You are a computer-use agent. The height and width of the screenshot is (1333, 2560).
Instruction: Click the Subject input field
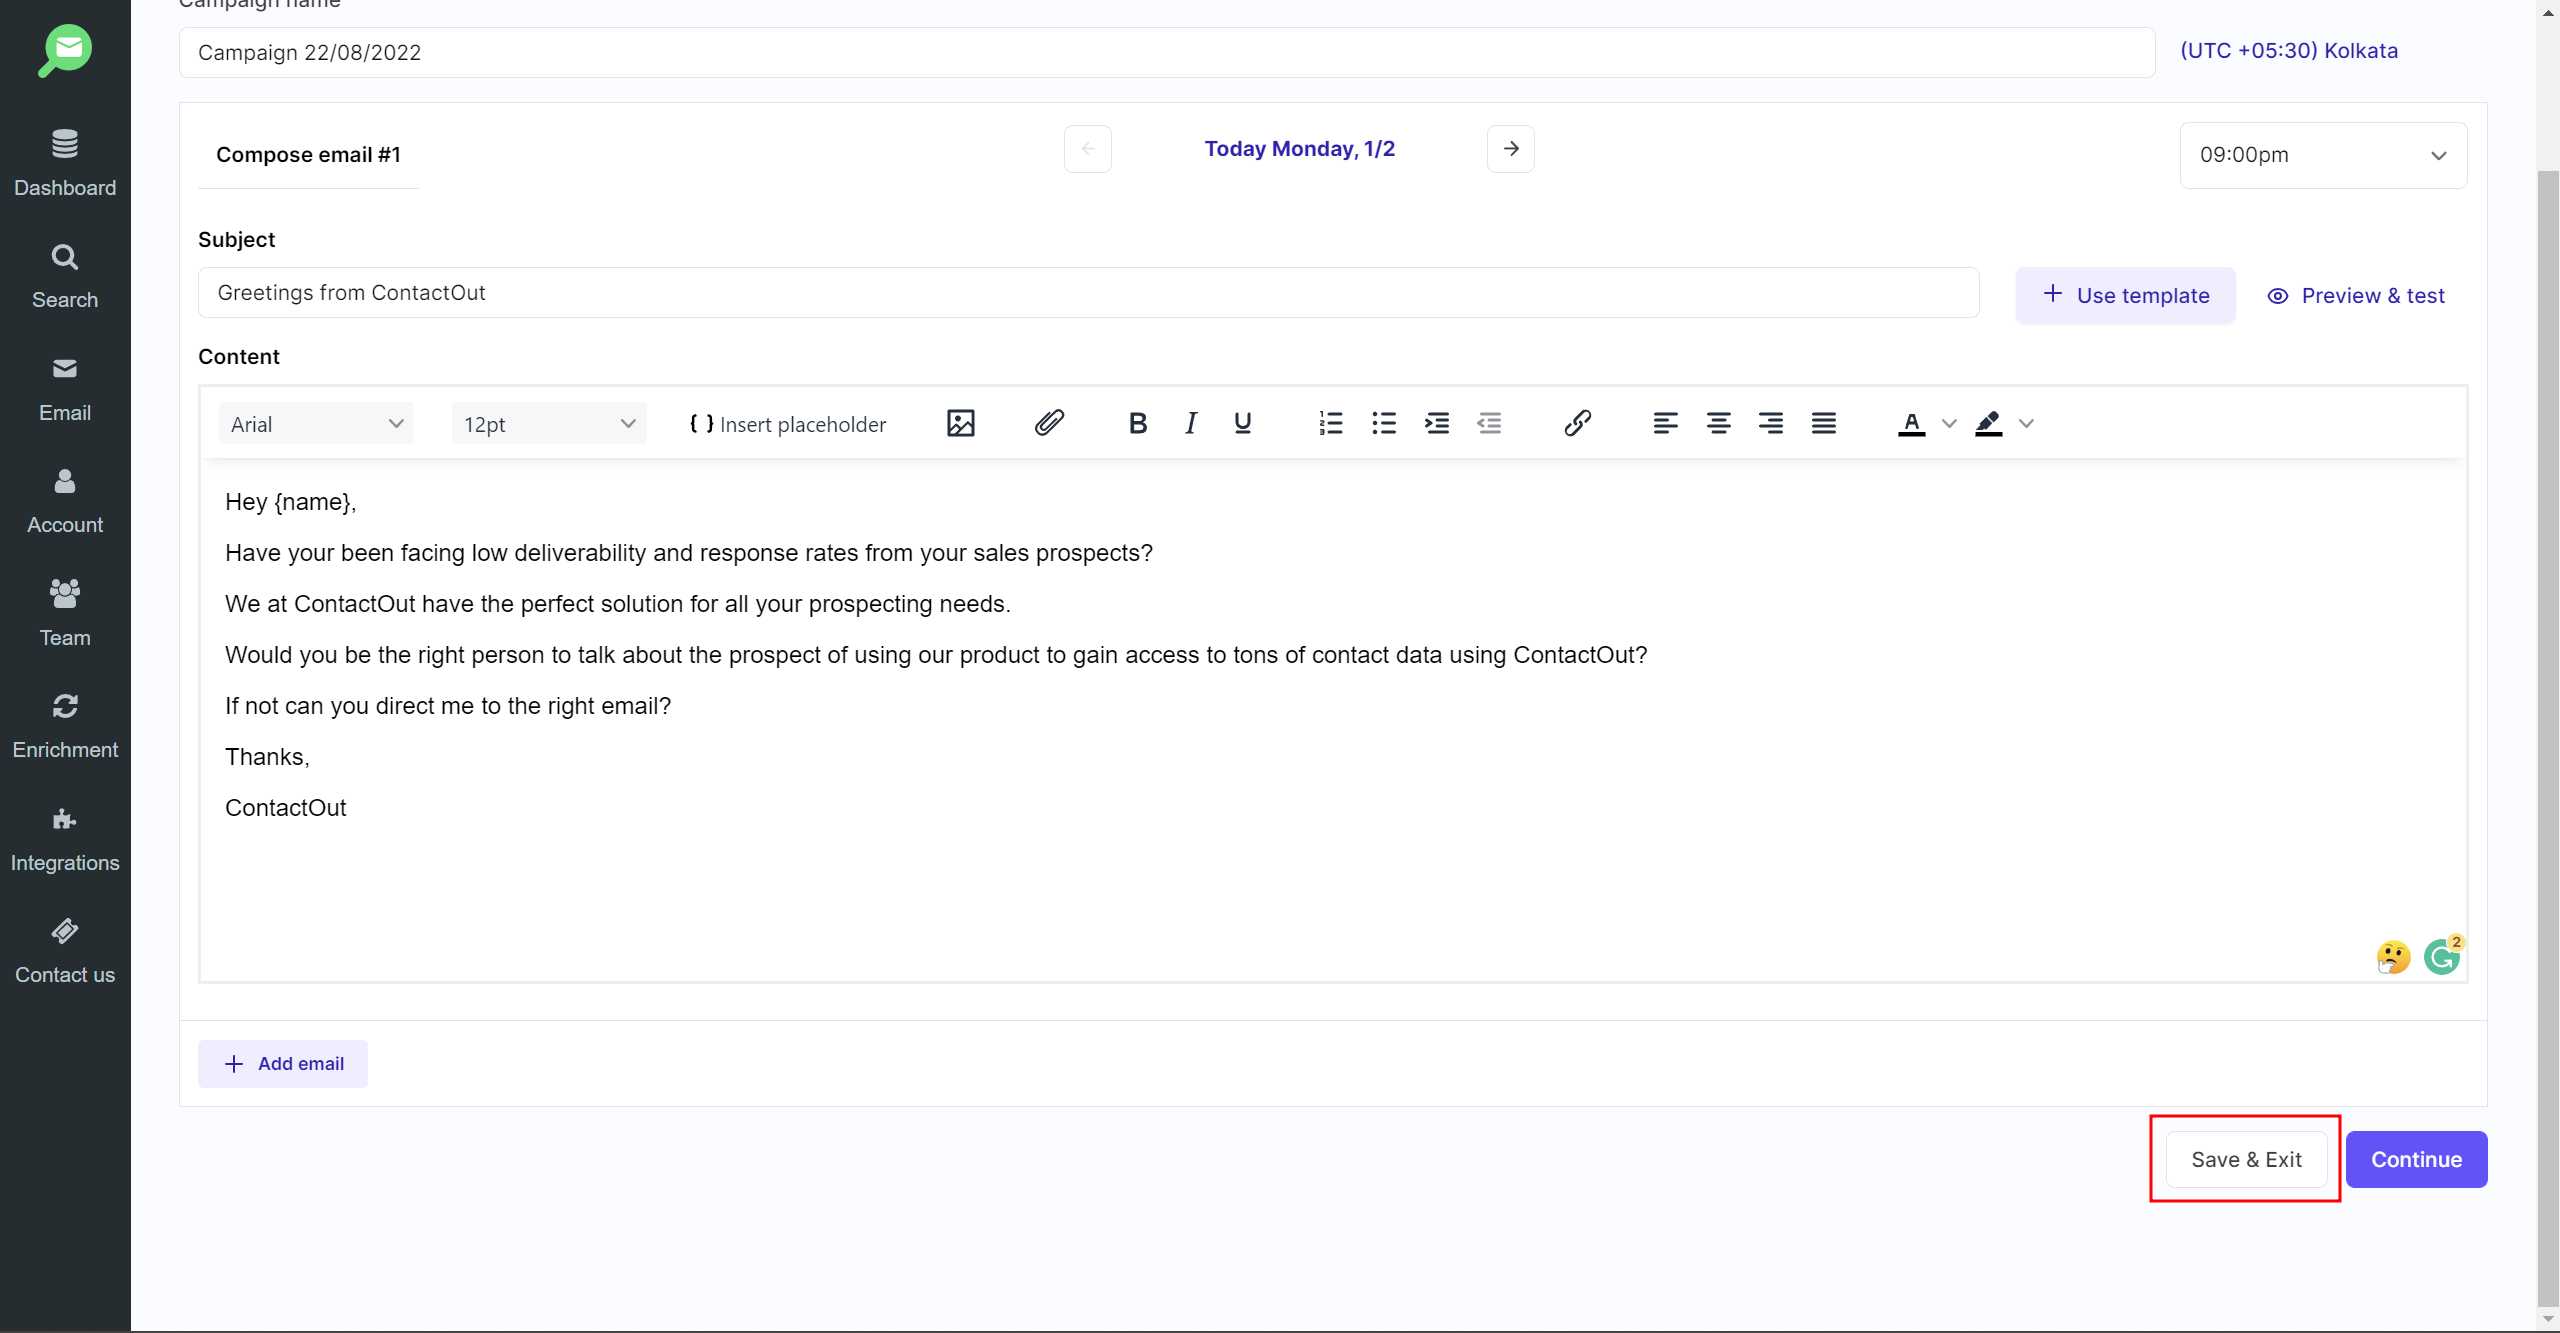click(x=1088, y=293)
